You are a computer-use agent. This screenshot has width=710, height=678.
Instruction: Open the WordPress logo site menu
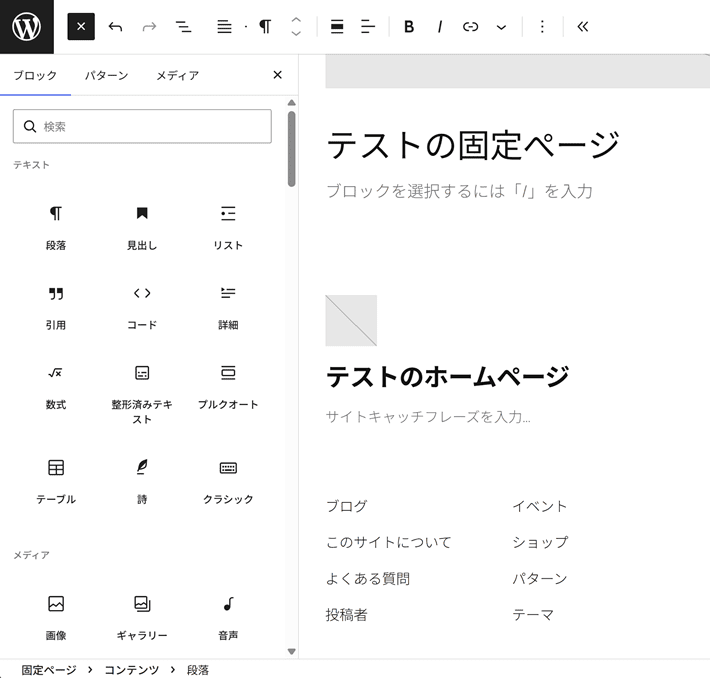(x=27, y=27)
